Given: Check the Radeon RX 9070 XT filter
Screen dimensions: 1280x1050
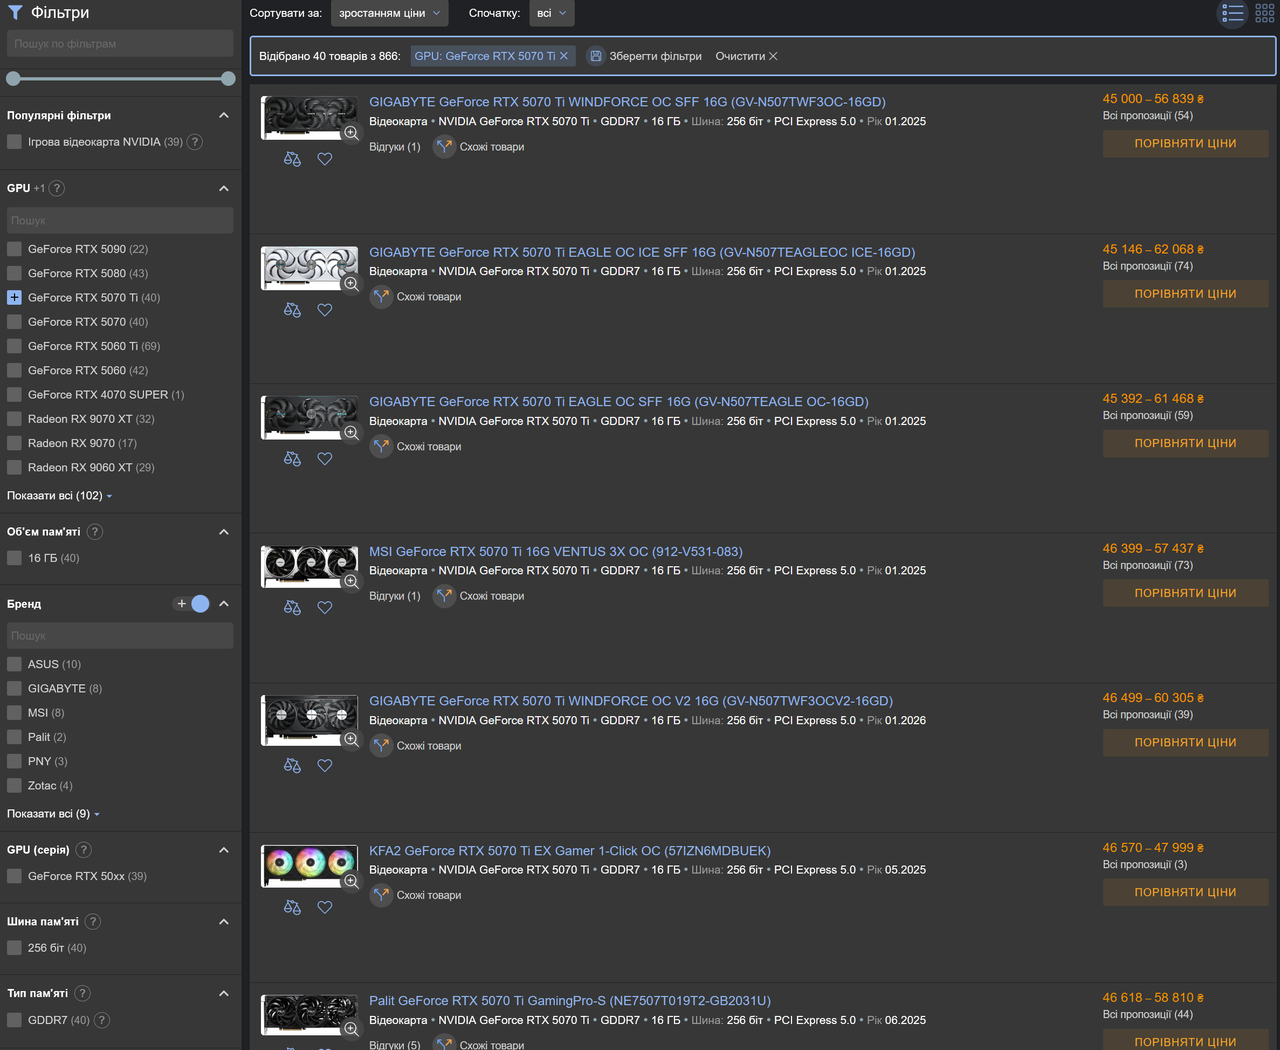Looking at the screenshot, I should tap(14, 419).
